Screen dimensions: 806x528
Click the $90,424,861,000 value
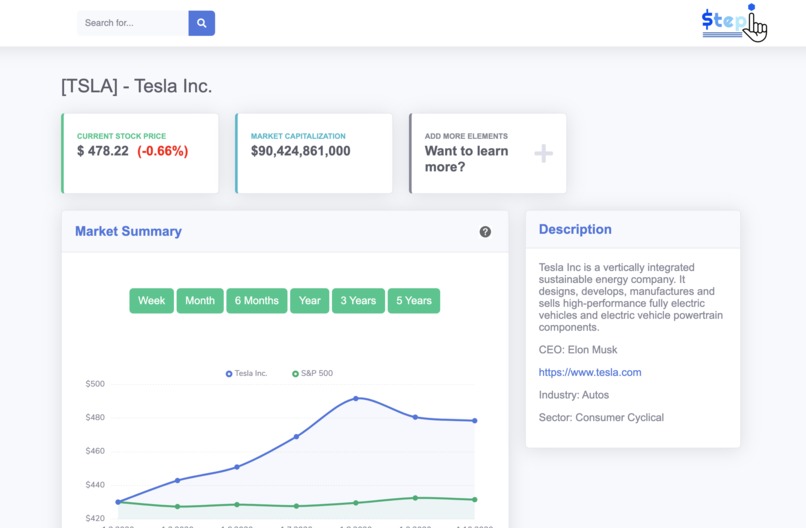[301, 151]
